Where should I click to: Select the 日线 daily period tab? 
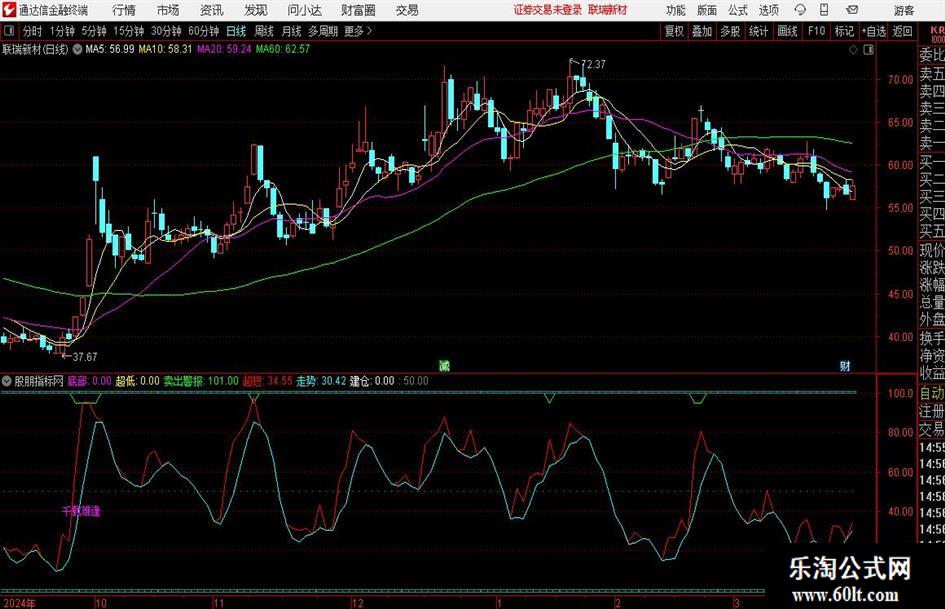pyautogui.click(x=236, y=31)
